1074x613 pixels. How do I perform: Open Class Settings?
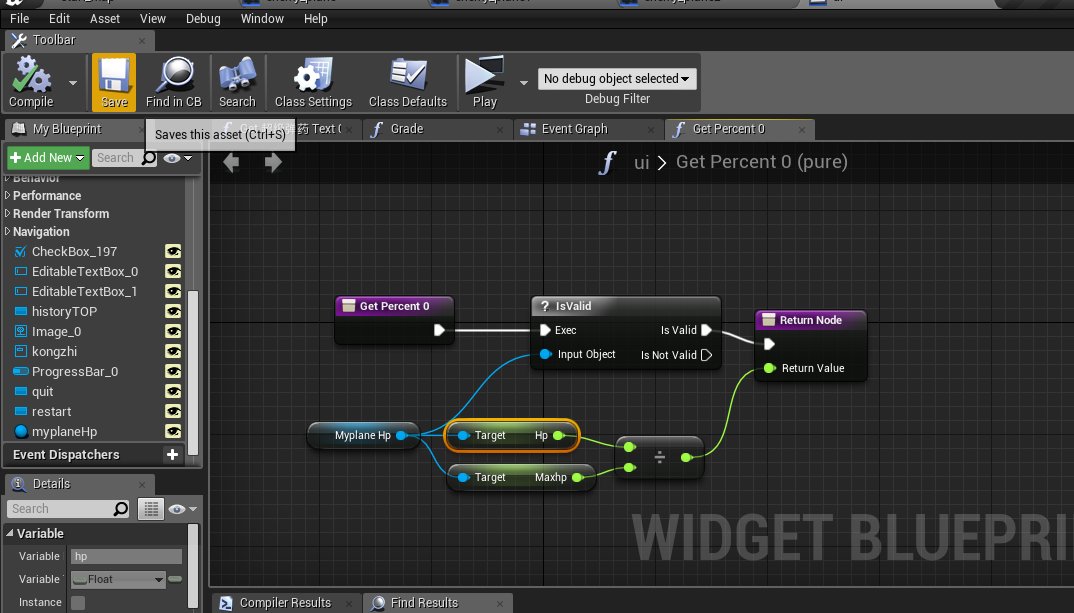(313, 83)
